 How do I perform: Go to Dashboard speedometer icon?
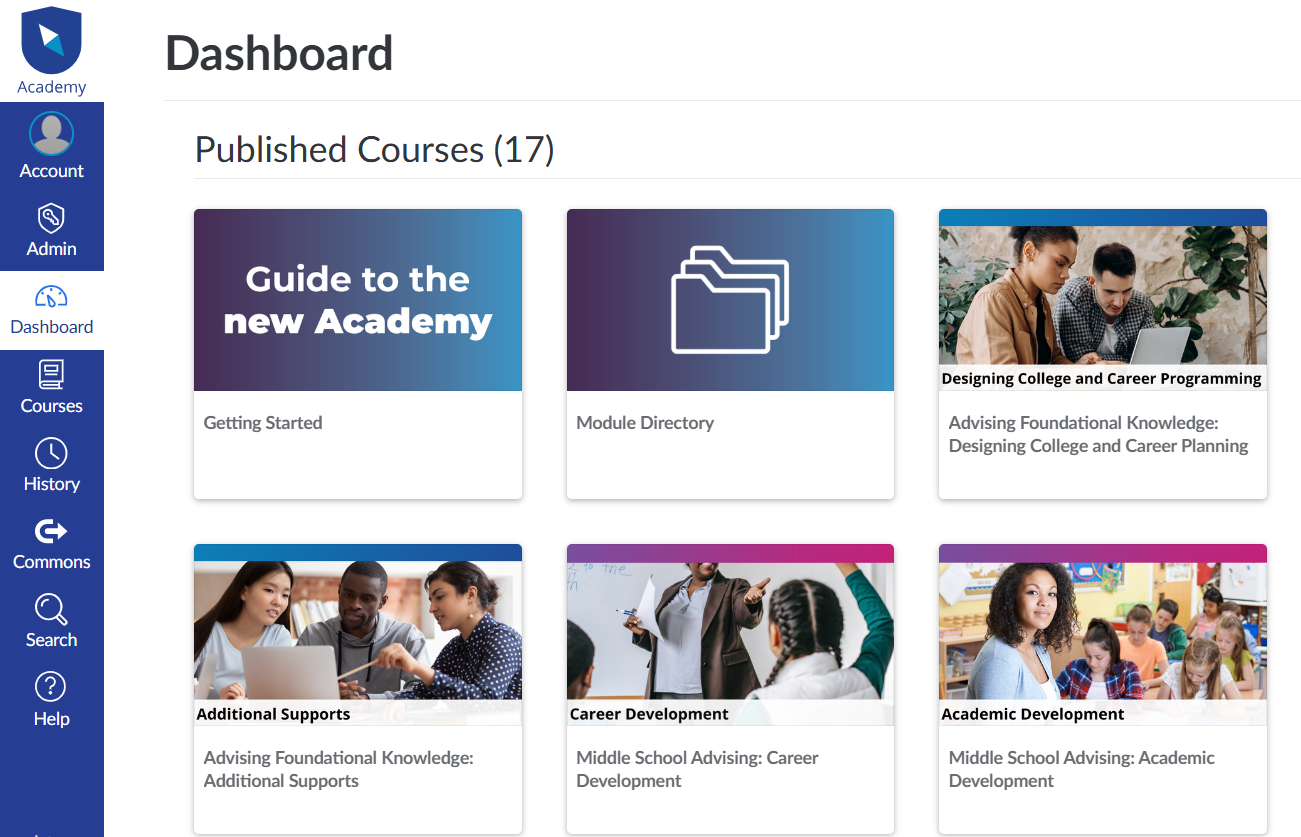point(51,297)
